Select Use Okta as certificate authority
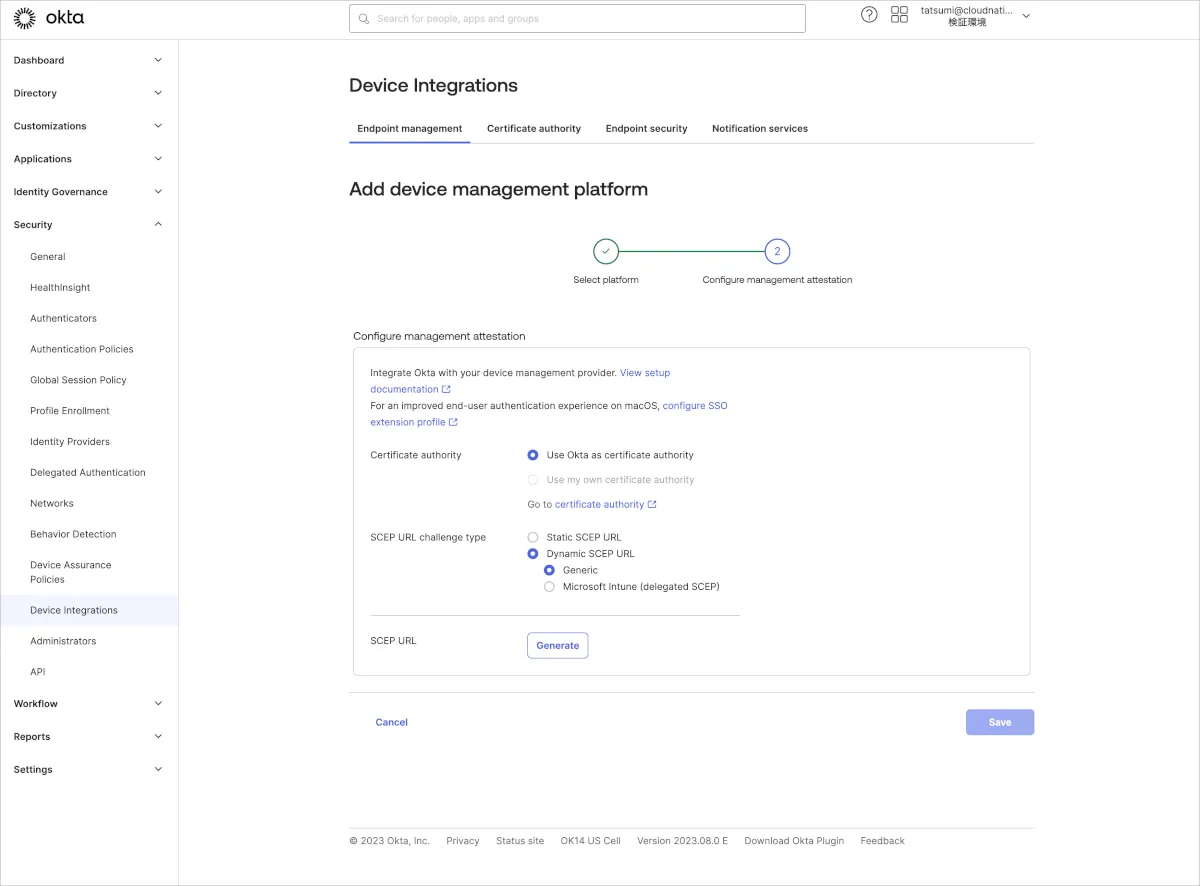The width and height of the screenshot is (1200, 886). (x=533, y=455)
